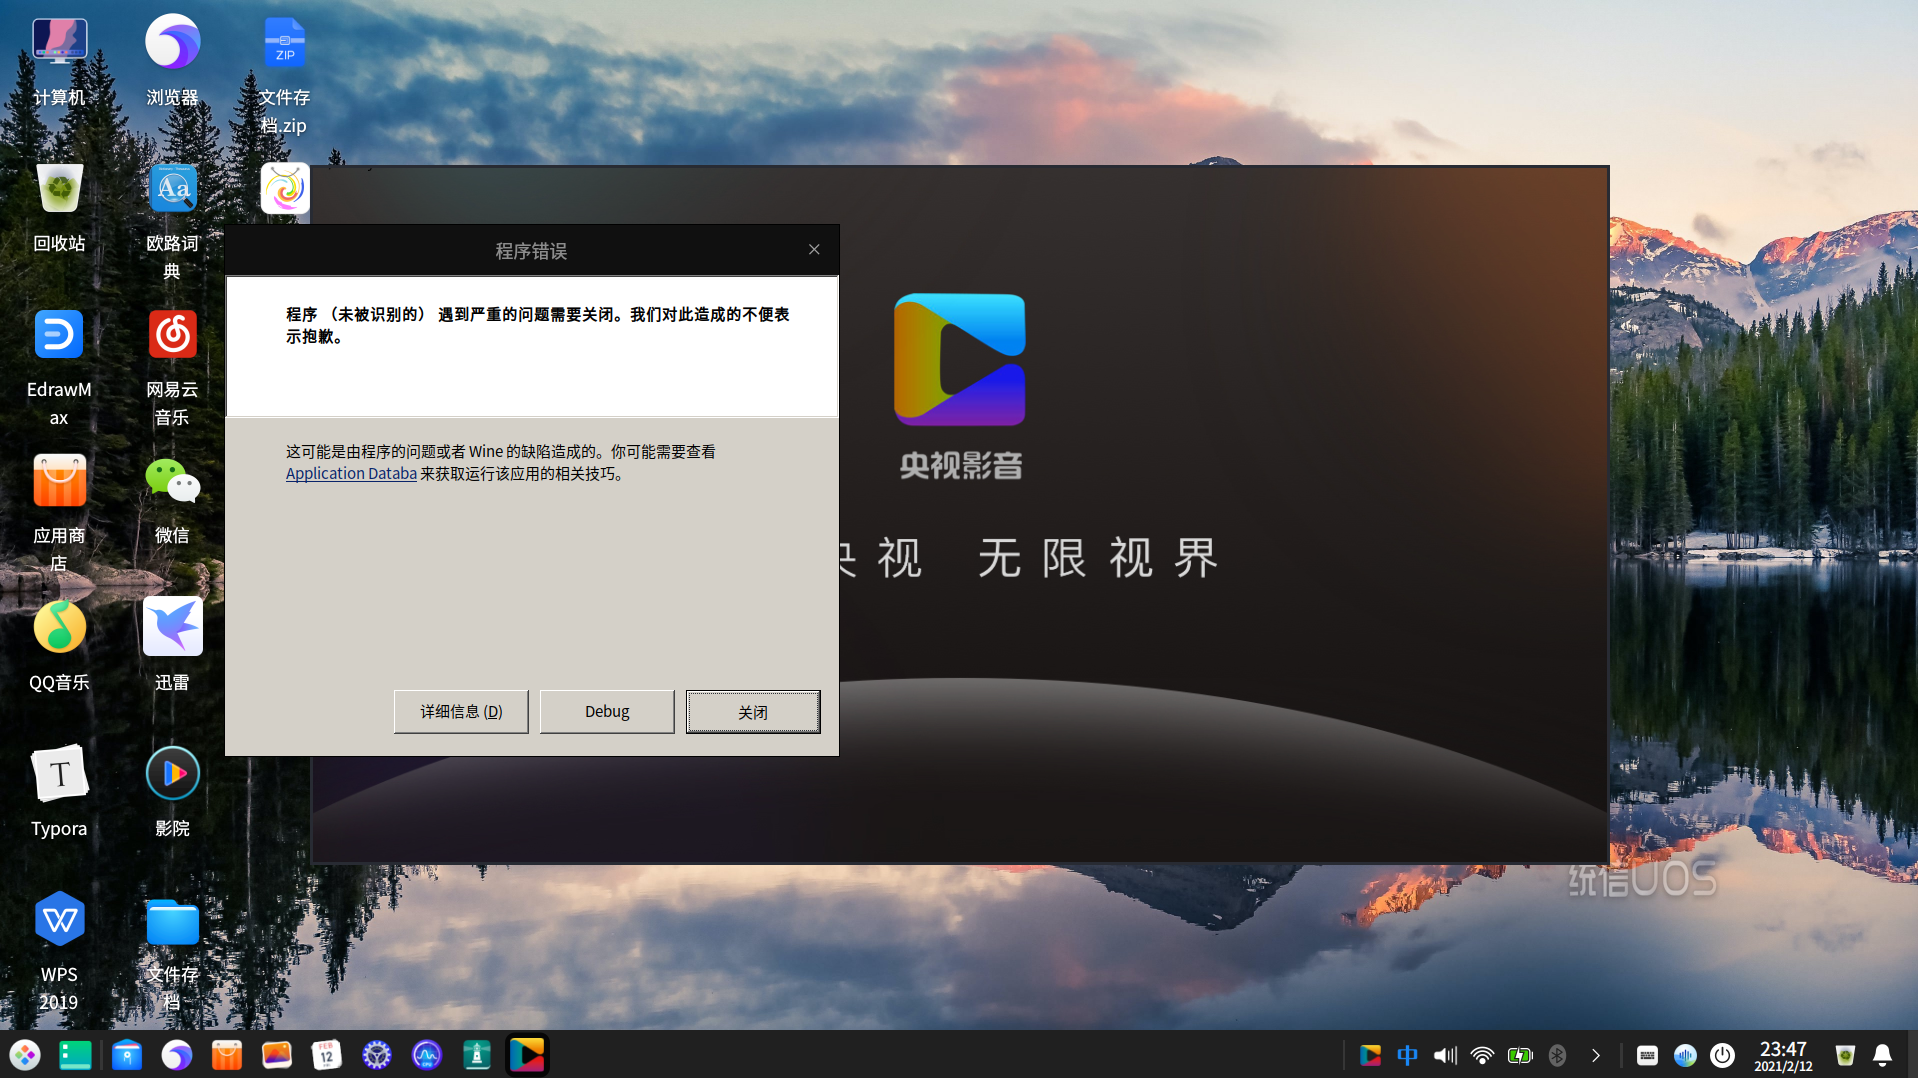Open the trash icon in the dock

[x=1845, y=1055]
